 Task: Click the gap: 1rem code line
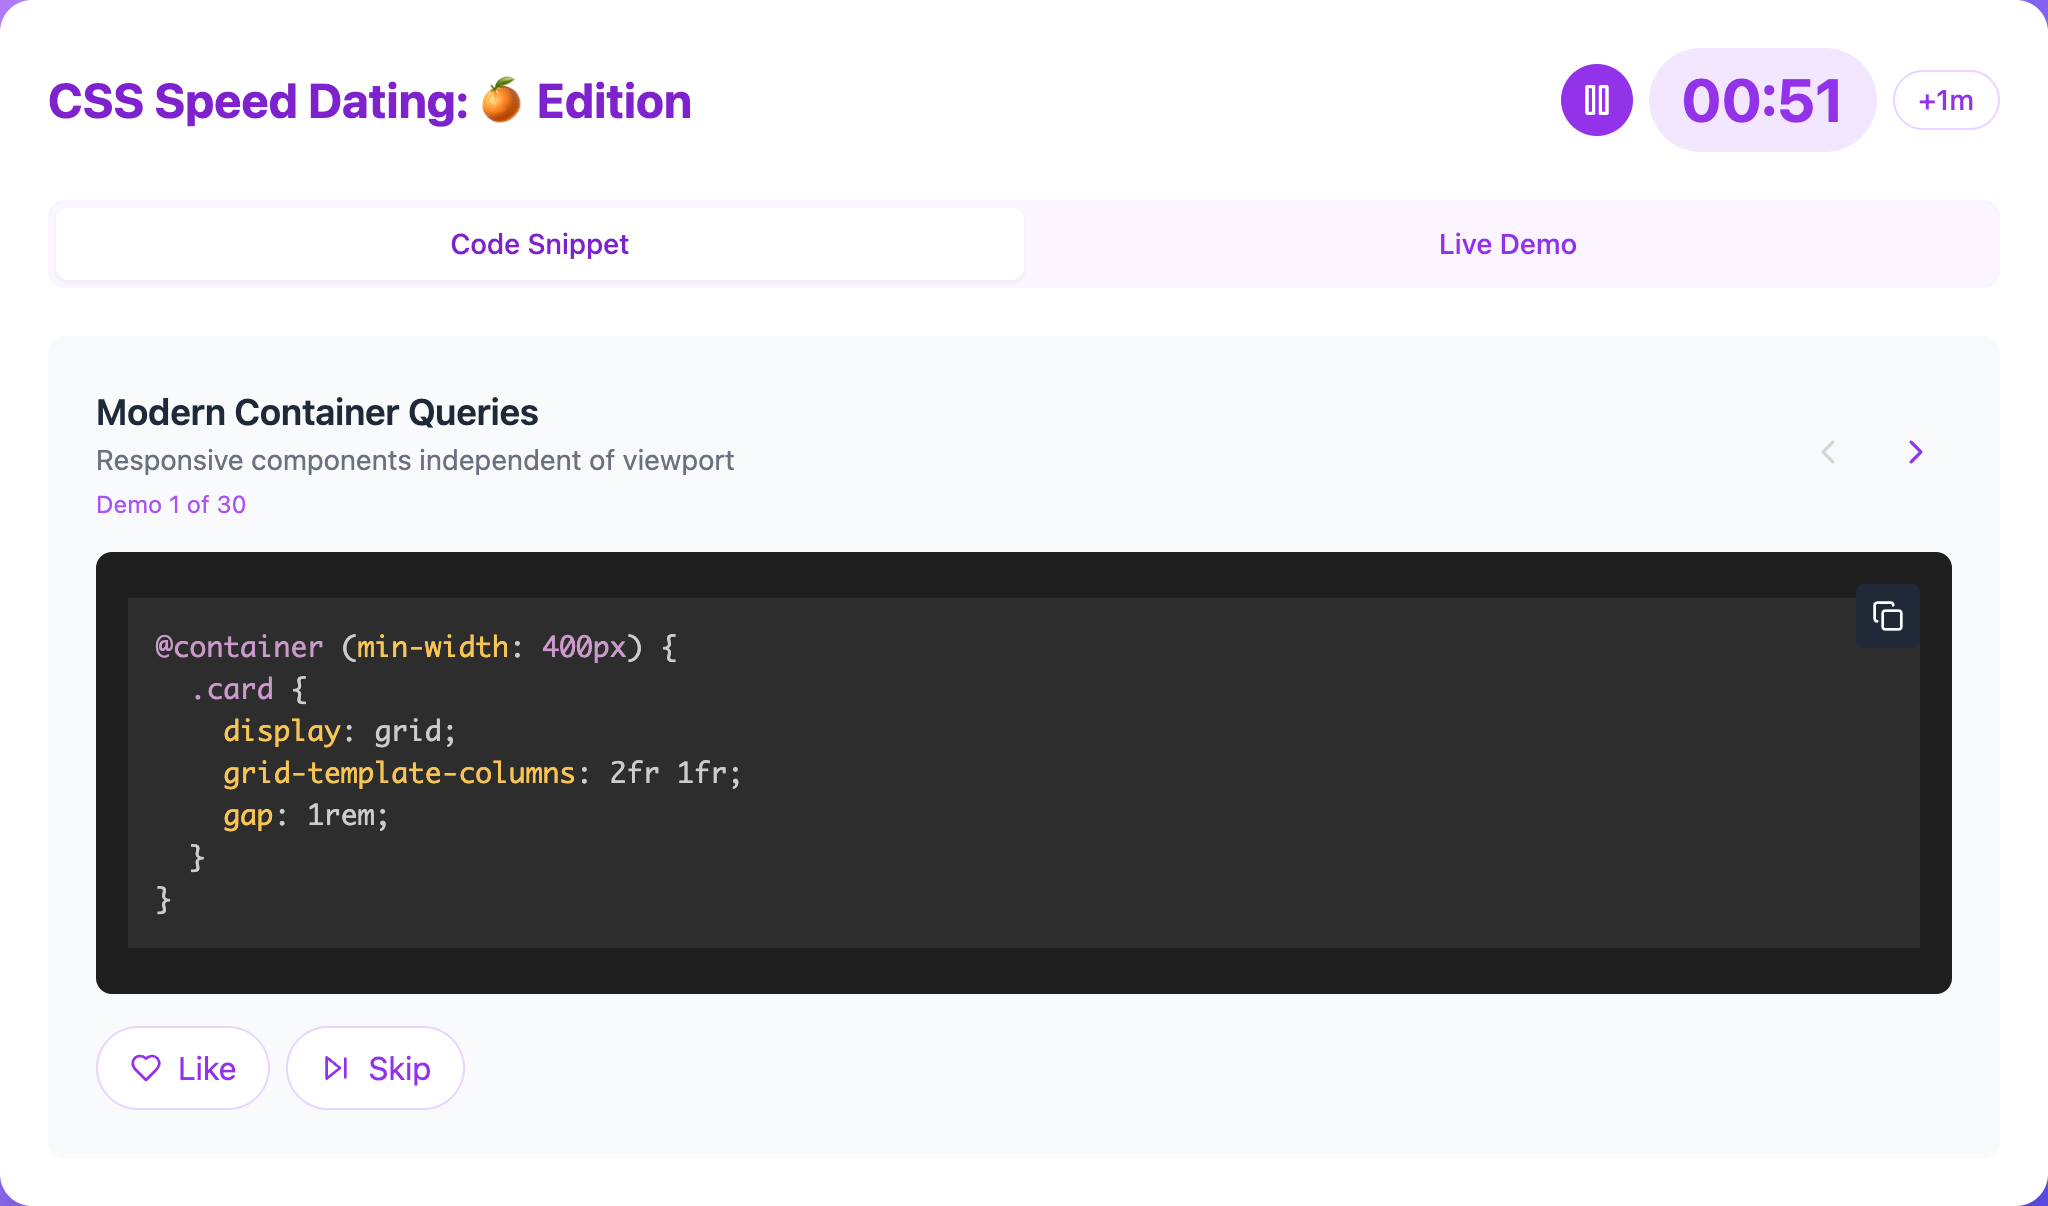(x=306, y=815)
